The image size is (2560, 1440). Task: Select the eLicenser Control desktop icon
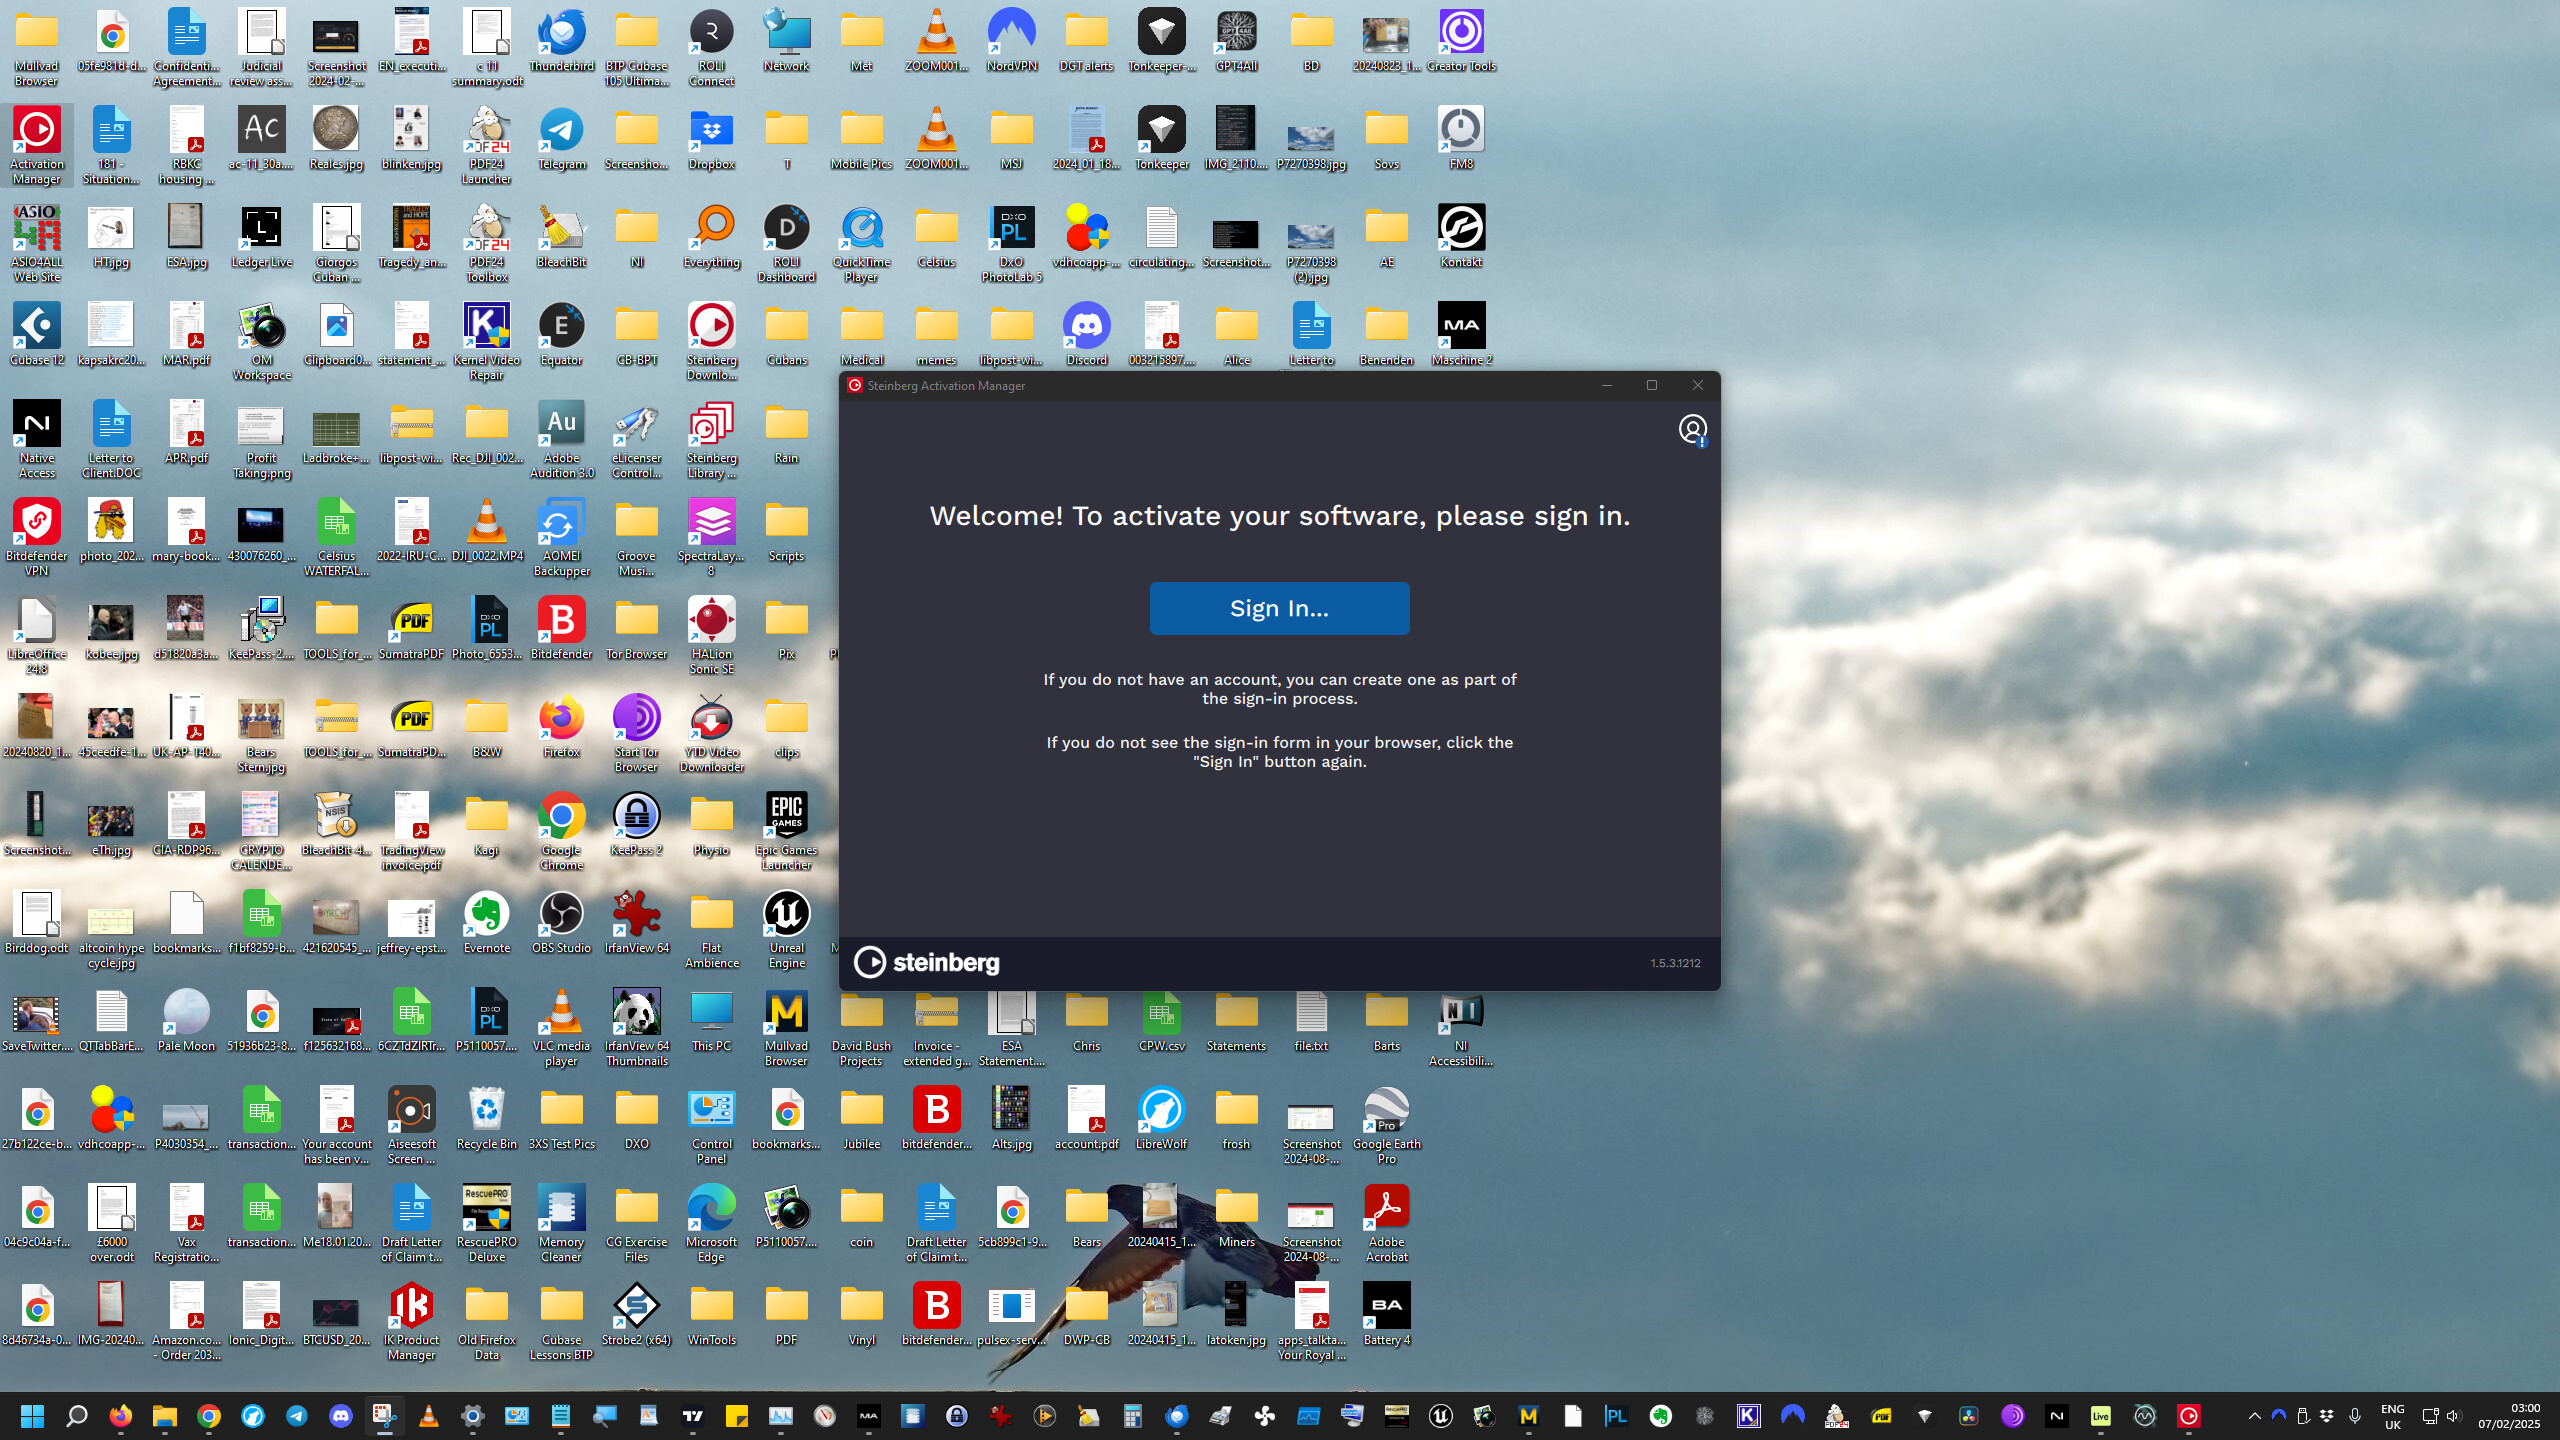637,440
